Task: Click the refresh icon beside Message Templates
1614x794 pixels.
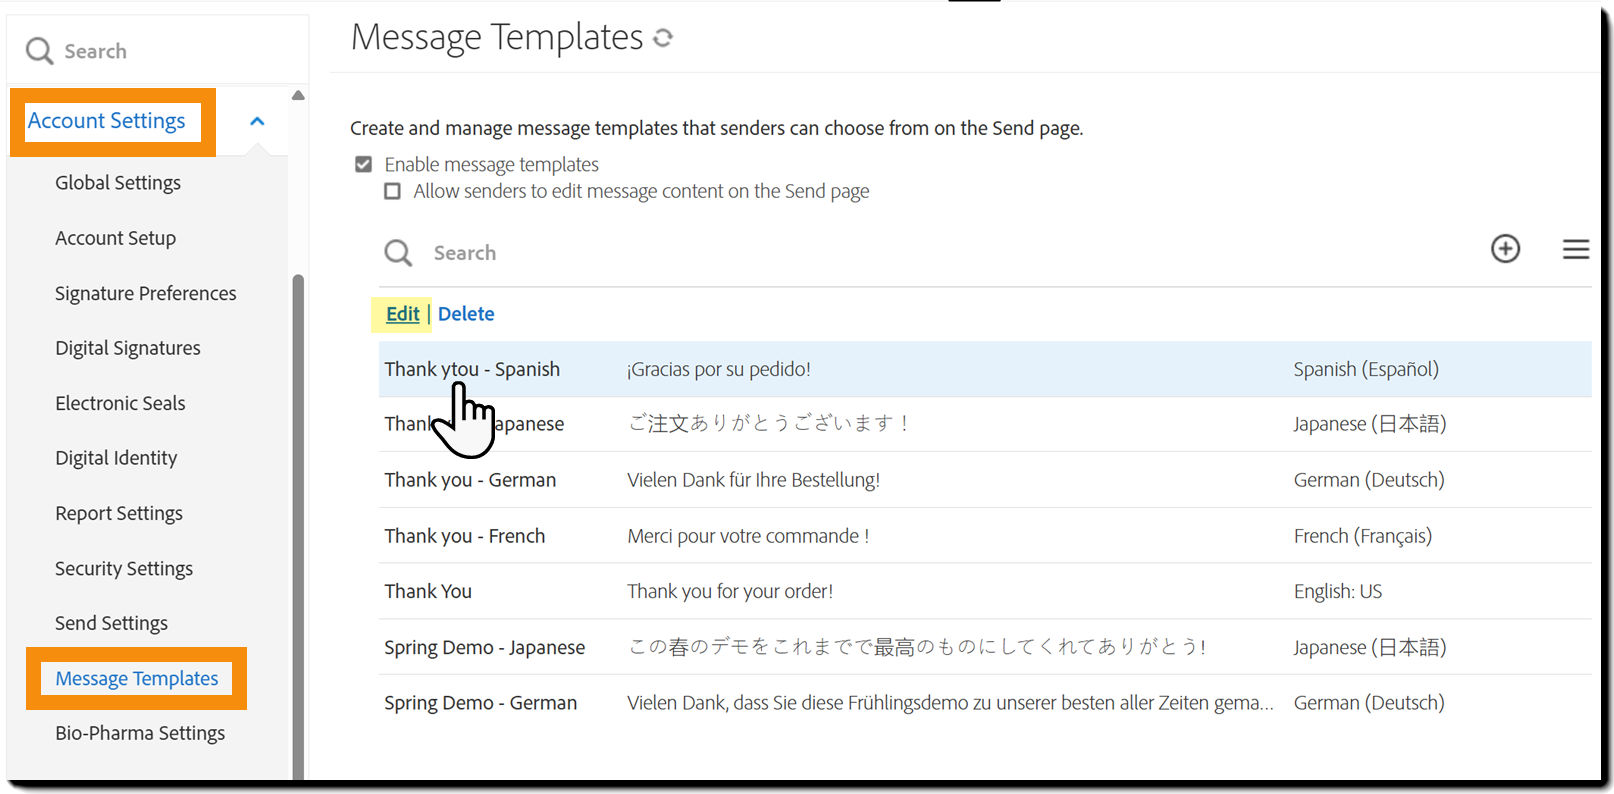Action: pos(663,38)
